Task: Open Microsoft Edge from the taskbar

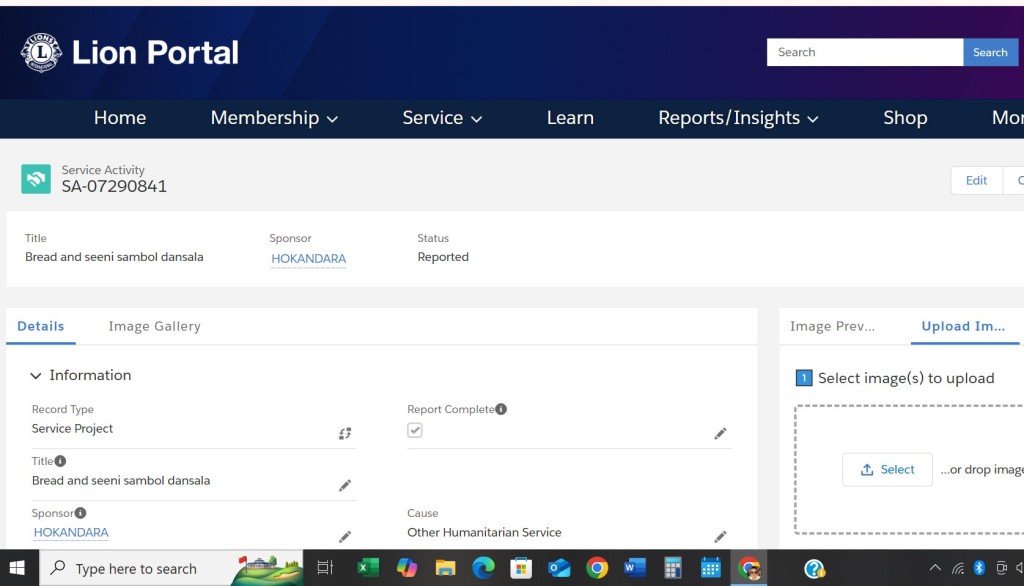Action: click(x=483, y=568)
